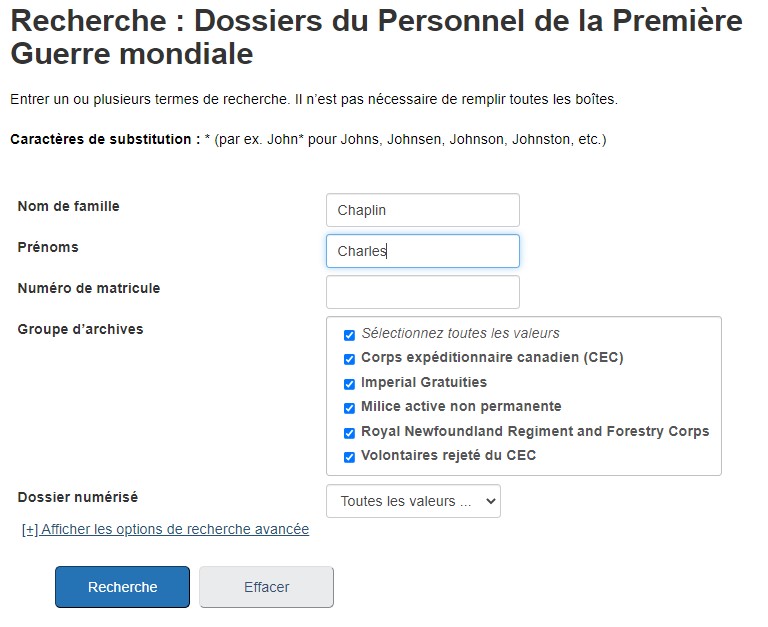Click the empty Numéro de matricule field

(422, 292)
